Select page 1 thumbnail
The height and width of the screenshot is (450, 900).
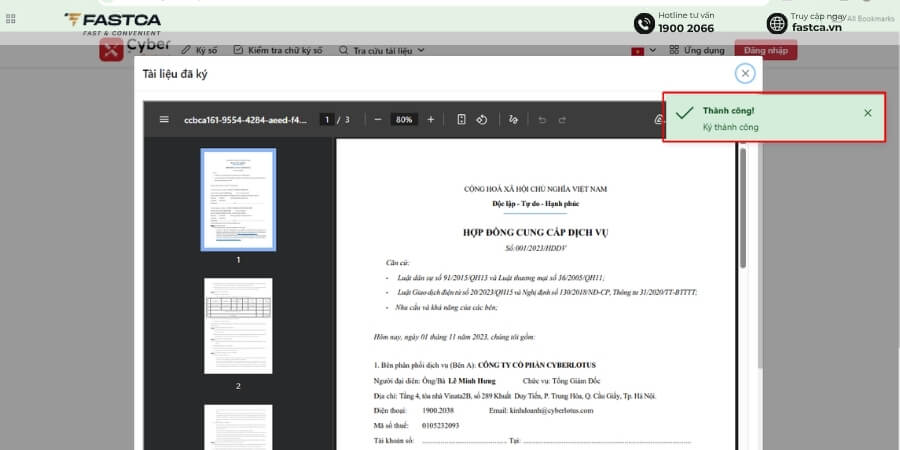(238, 199)
